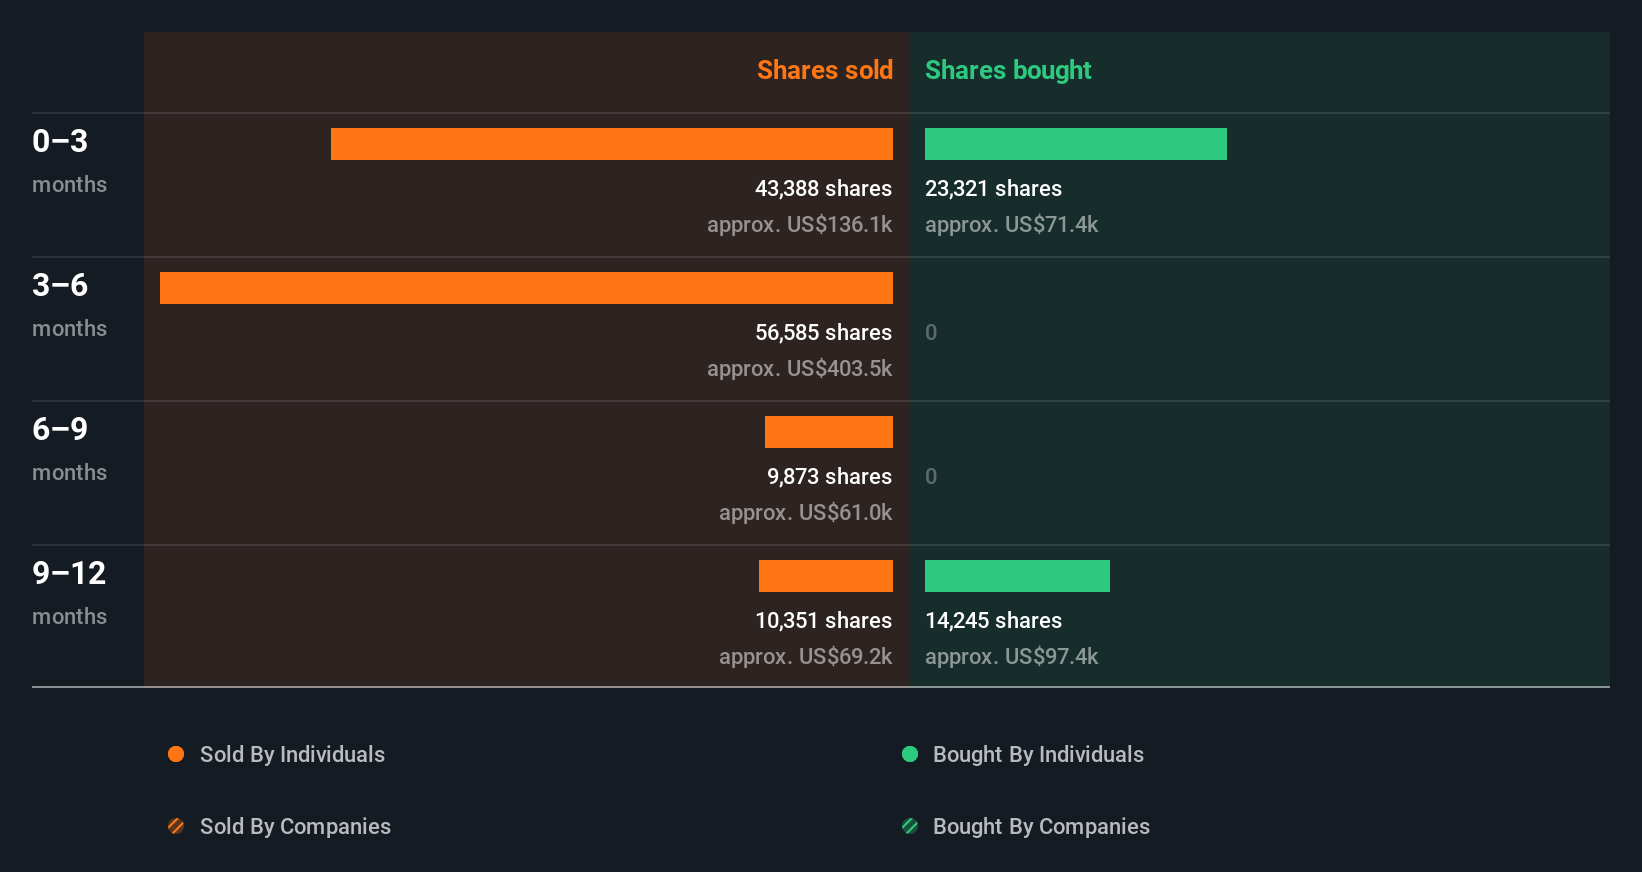Click the zero bought value in 3–6 months row
Viewport: 1642px width, 872px height.
tap(931, 333)
